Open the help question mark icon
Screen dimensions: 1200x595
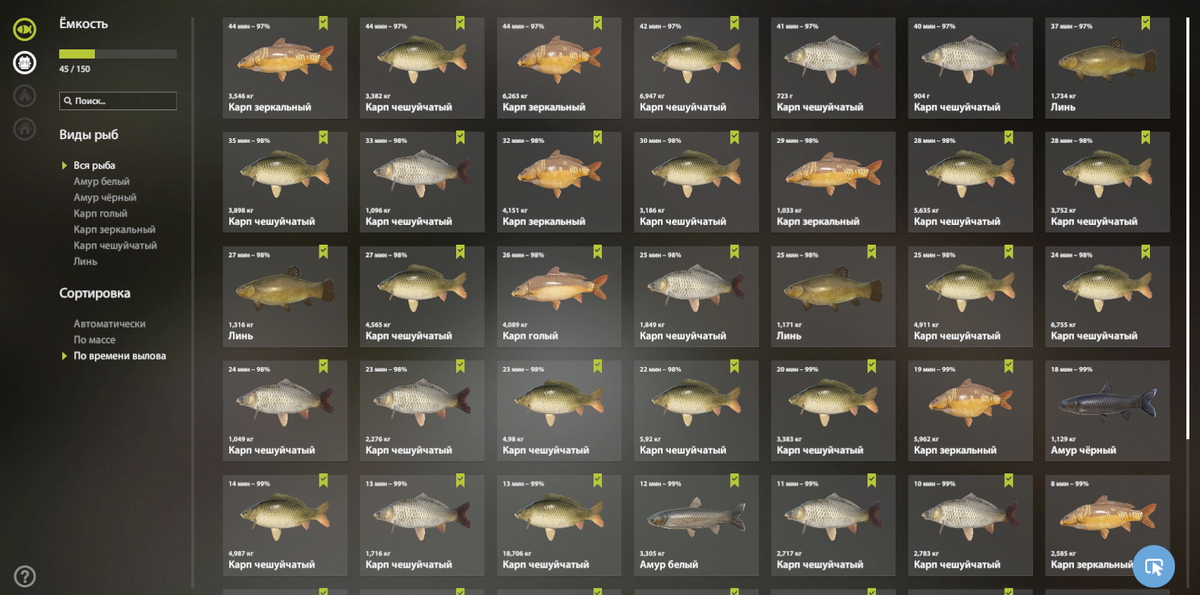point(25,576)
